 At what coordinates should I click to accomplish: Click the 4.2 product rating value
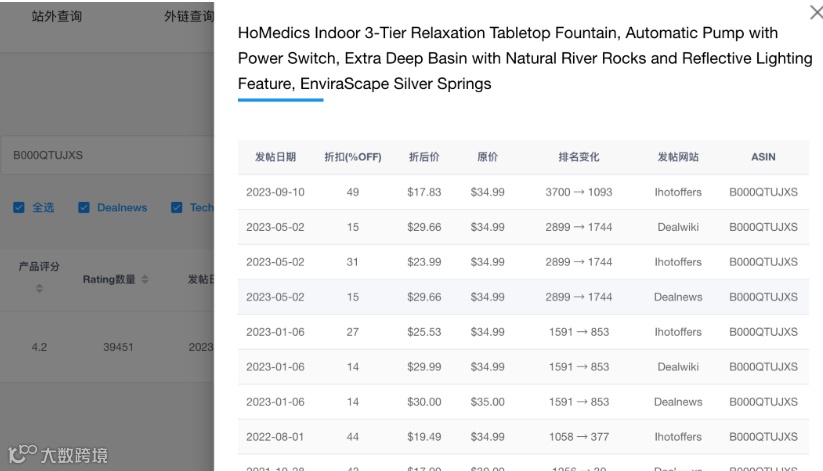39,347
